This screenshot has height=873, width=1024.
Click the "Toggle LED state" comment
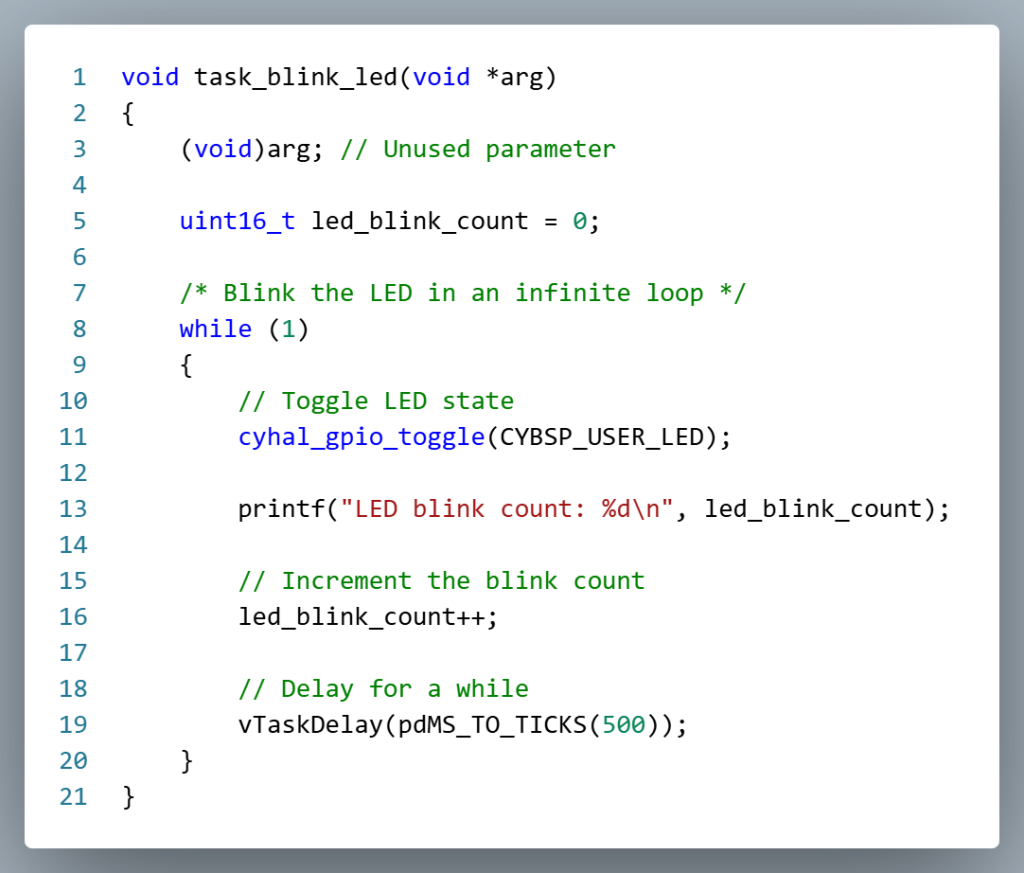[376, 401]
